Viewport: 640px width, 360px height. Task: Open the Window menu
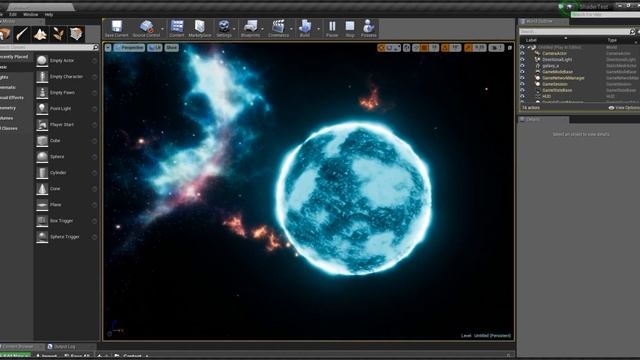30,14
